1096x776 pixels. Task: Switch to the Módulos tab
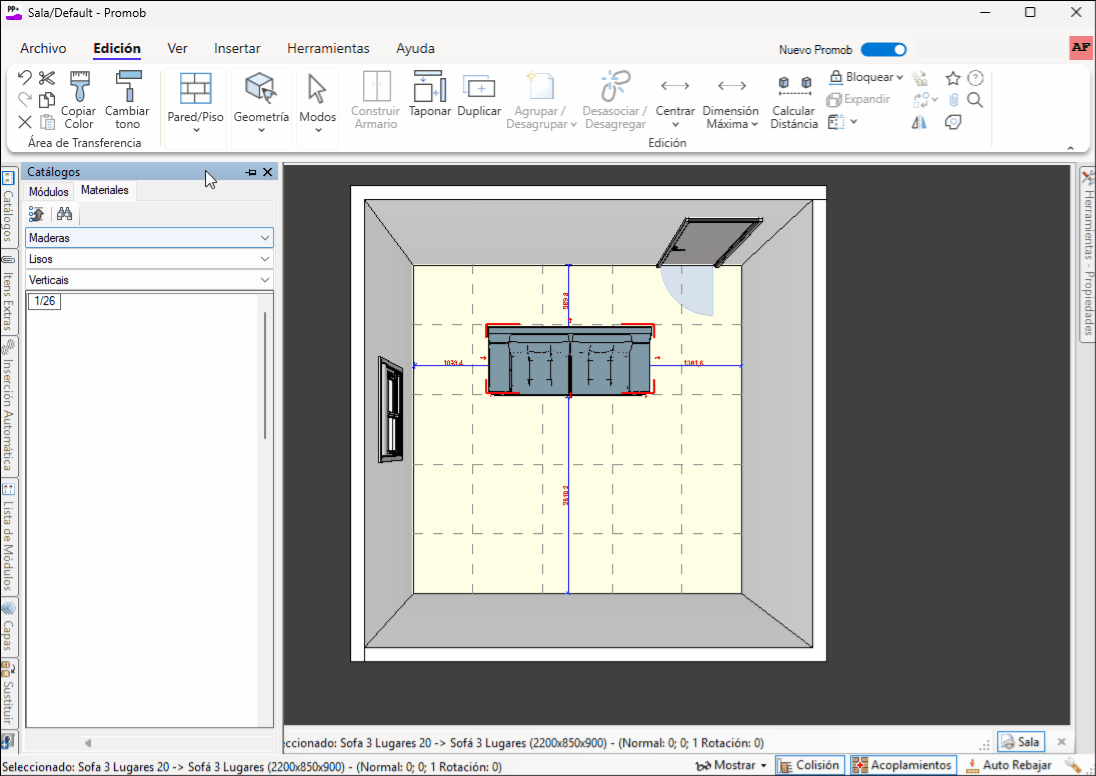click(x=48, y=191)
